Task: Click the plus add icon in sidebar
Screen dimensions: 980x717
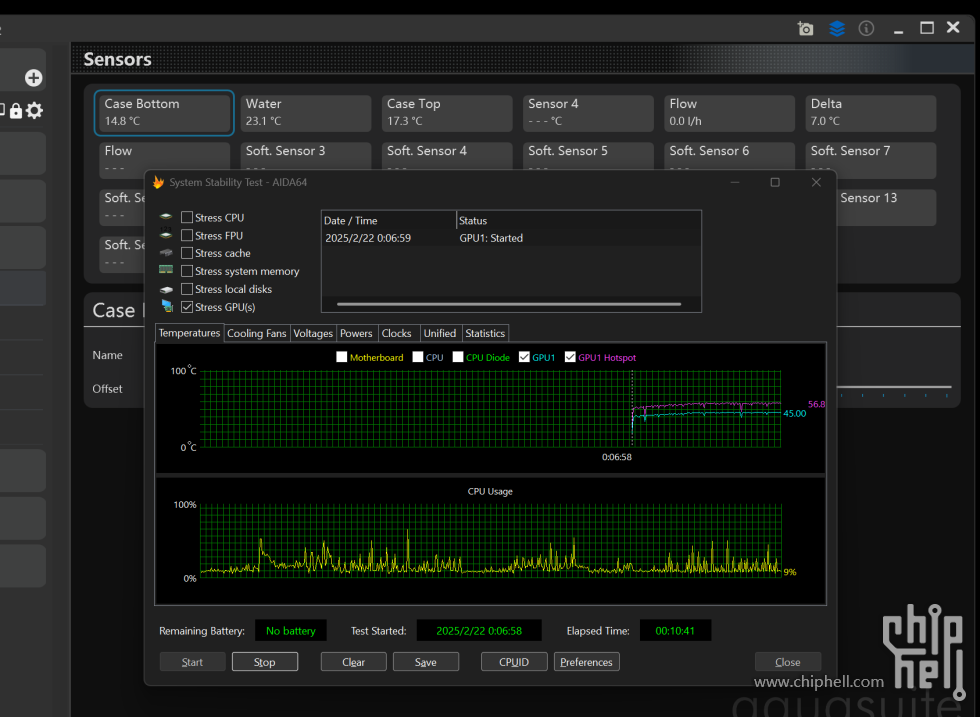Action: pos(34,78)
